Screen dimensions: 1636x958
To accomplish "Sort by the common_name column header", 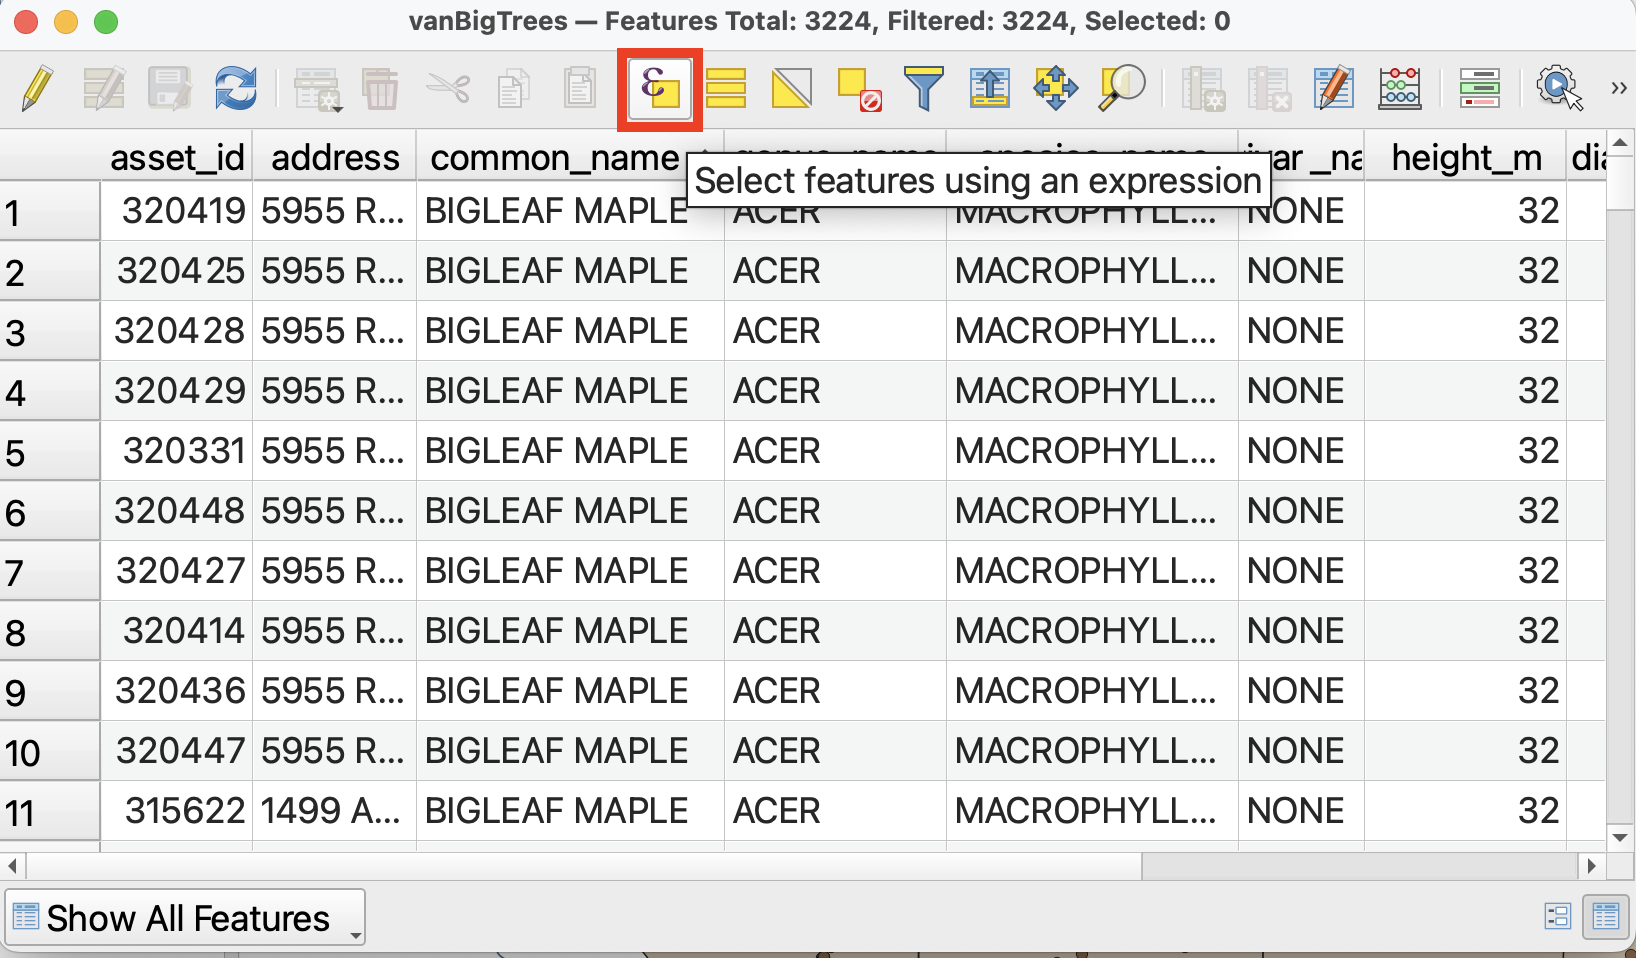I will [x=554, y=157].
